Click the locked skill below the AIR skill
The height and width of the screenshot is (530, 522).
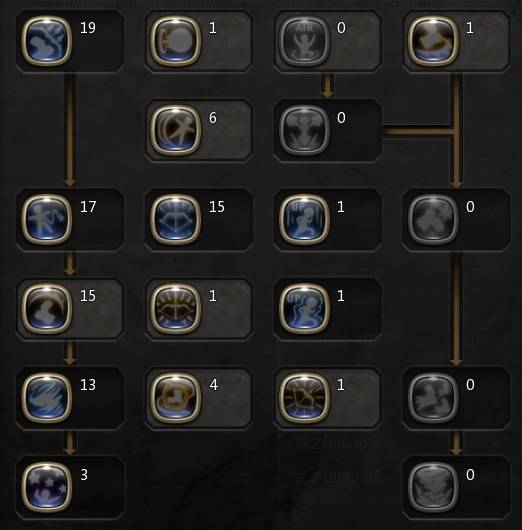pyautogui.click(x=304, y=130)
